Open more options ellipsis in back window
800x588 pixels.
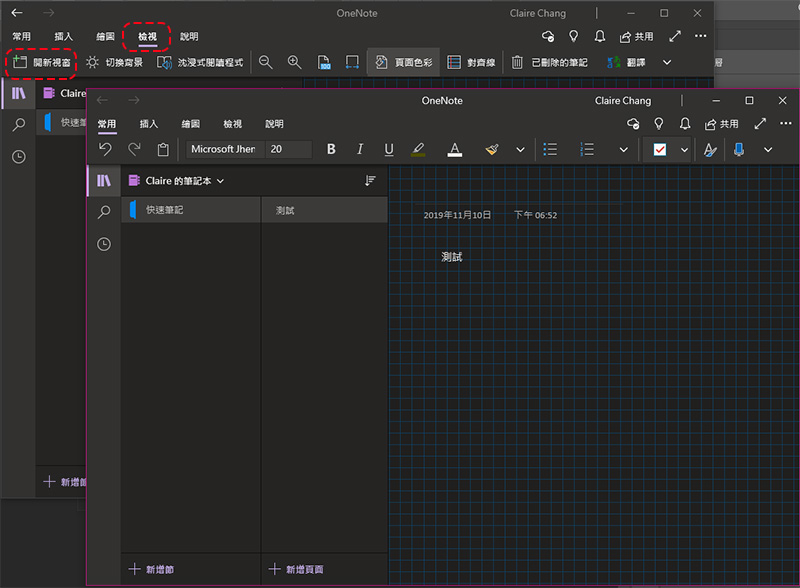pyautogui.click(x=701, y=36)
